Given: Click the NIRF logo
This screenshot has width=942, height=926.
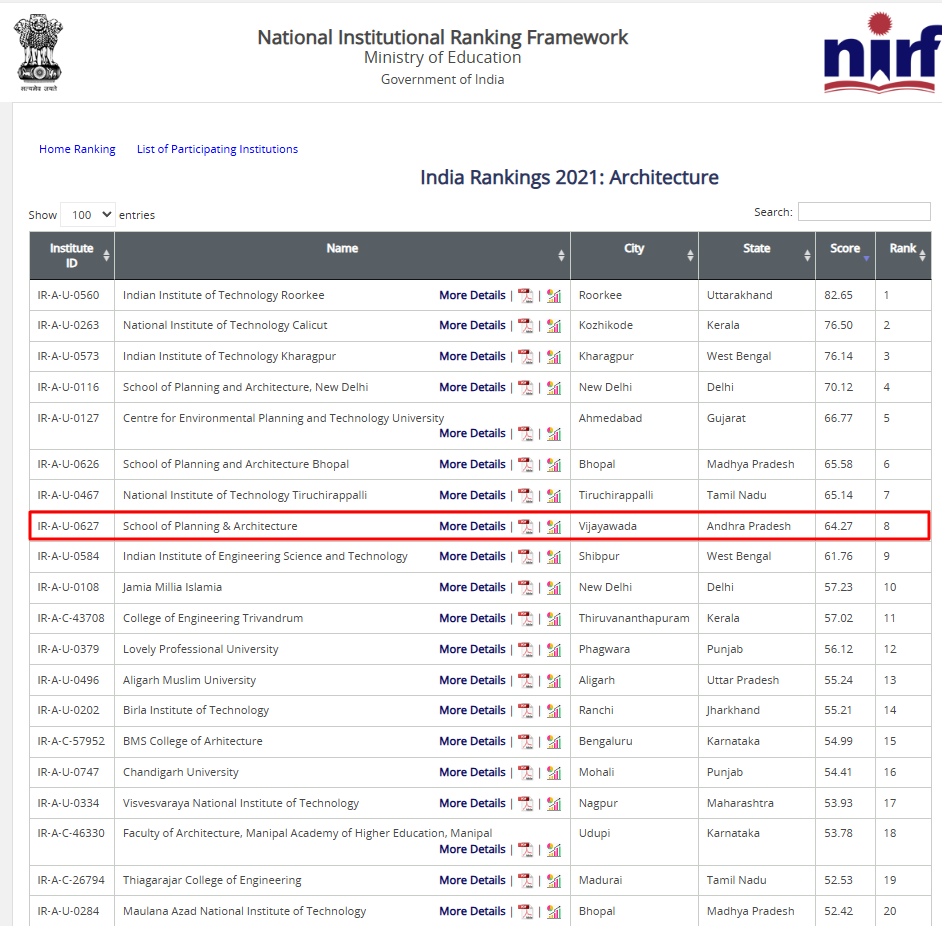Looking at the screenshot, I should pyautogui.click(x=881, y=52).
